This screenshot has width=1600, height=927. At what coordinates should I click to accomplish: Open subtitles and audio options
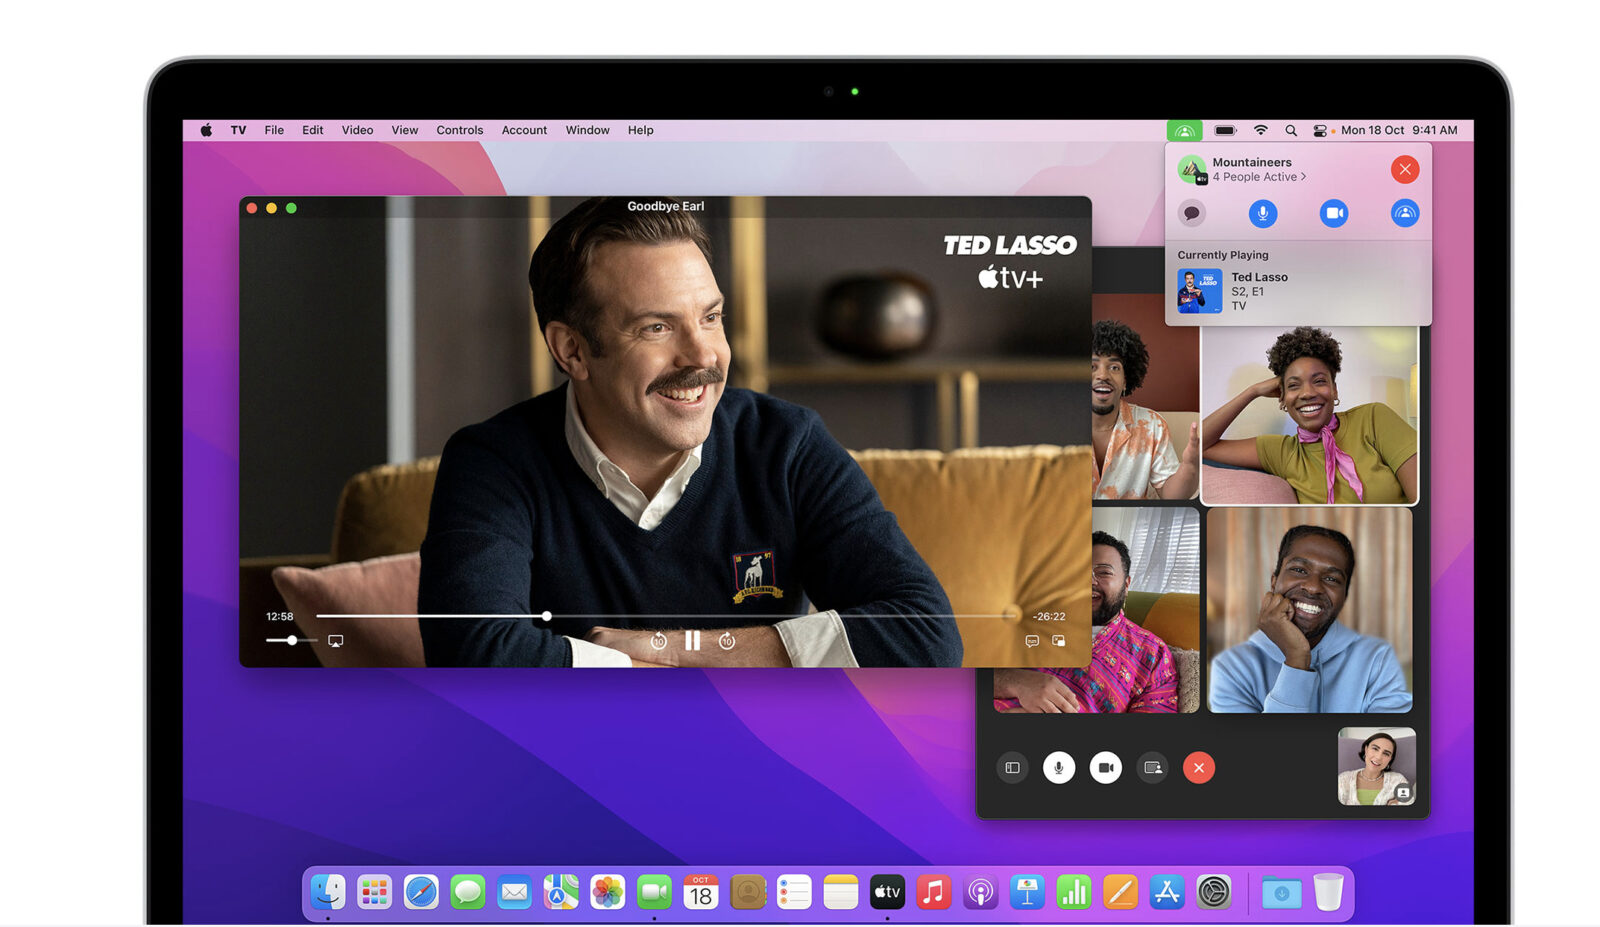1032,641
